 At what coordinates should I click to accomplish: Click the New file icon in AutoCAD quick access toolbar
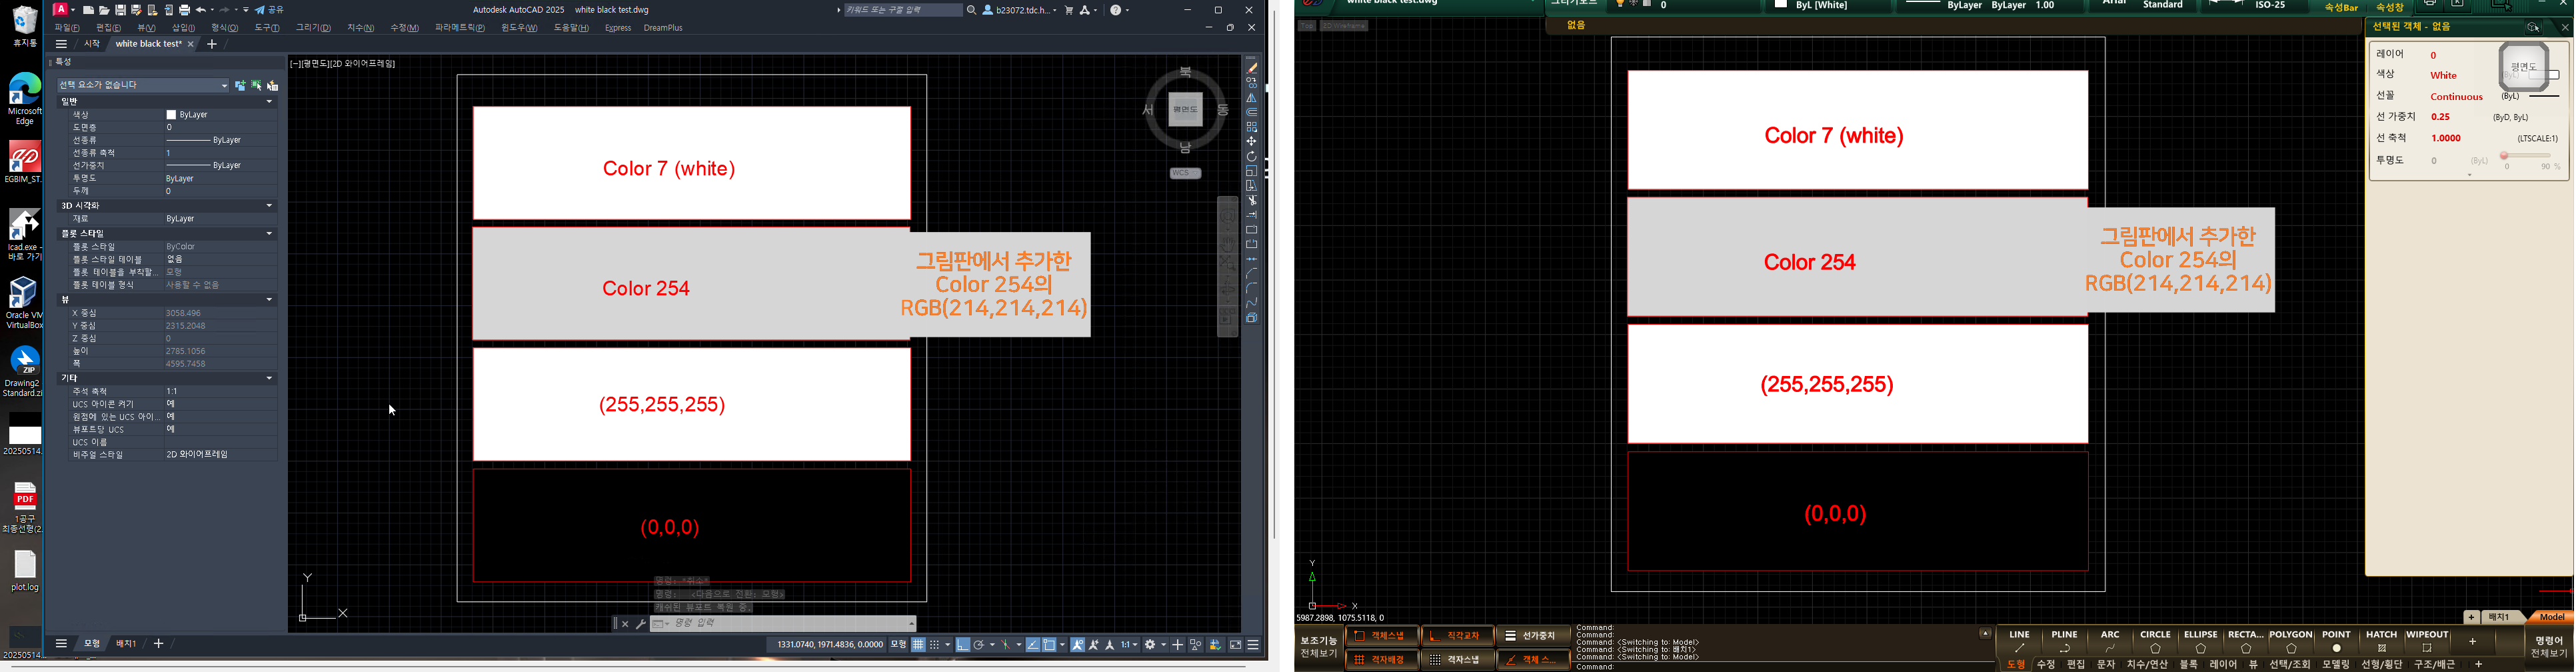coord(89,10)
